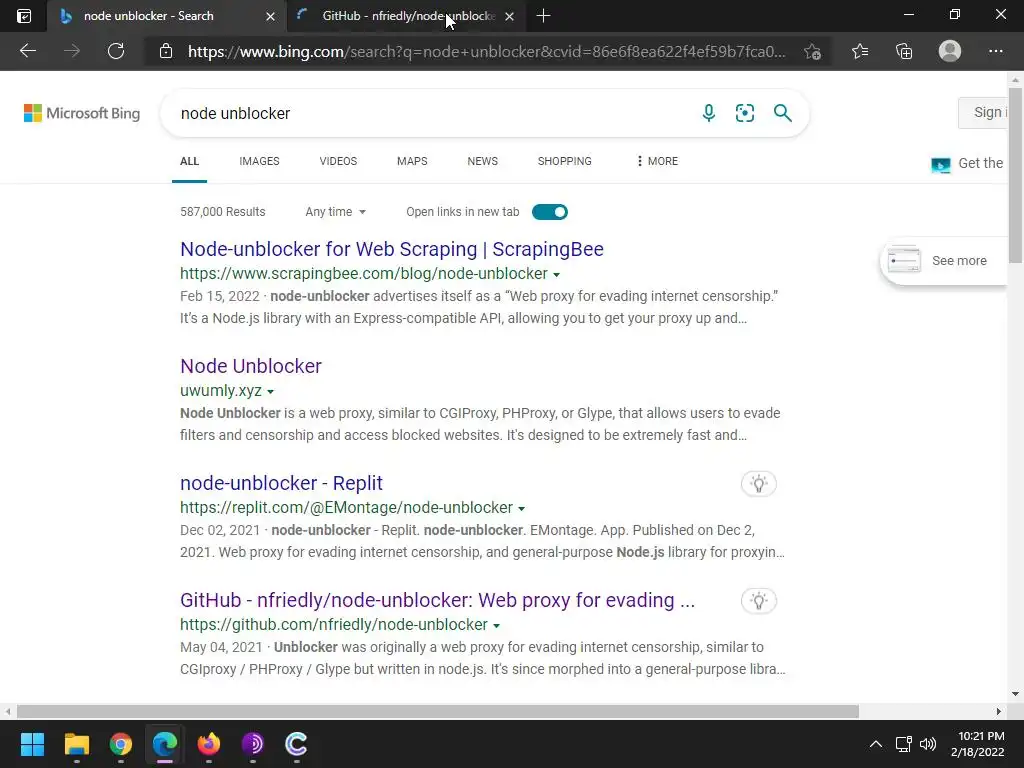This screenshot has height=768, width=1024.
Task: Open Windows Start menu
Action: point(32,744)
